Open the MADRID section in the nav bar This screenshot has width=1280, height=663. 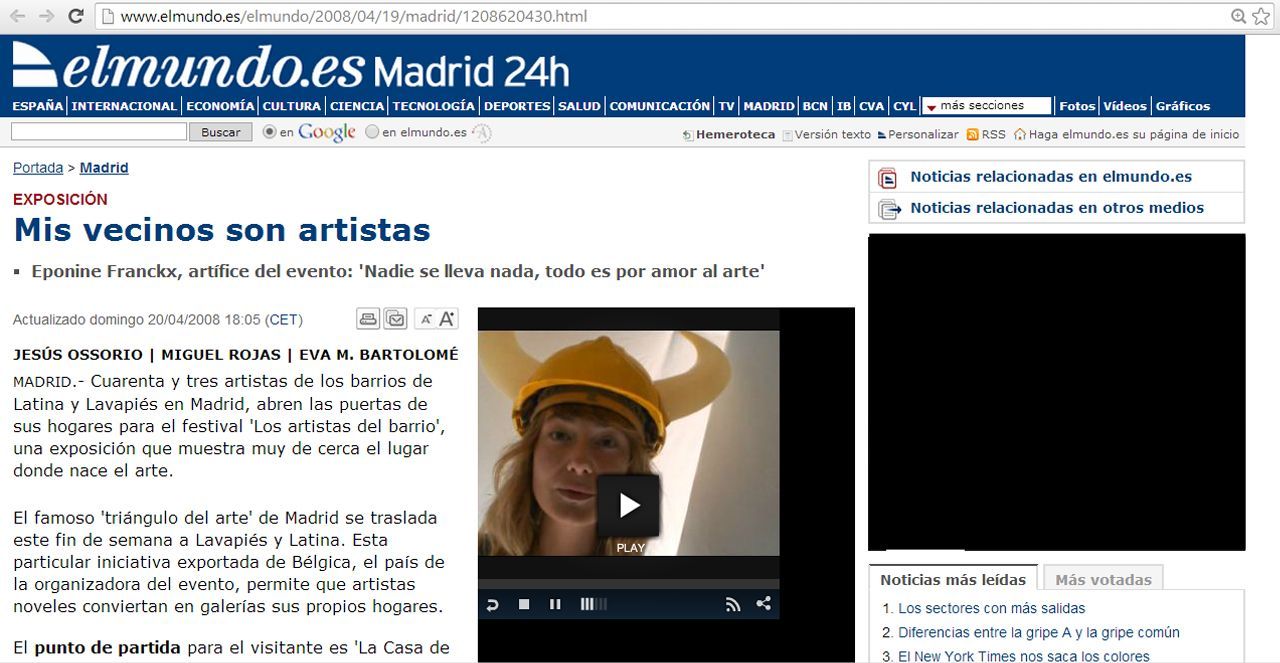(769, 106)
